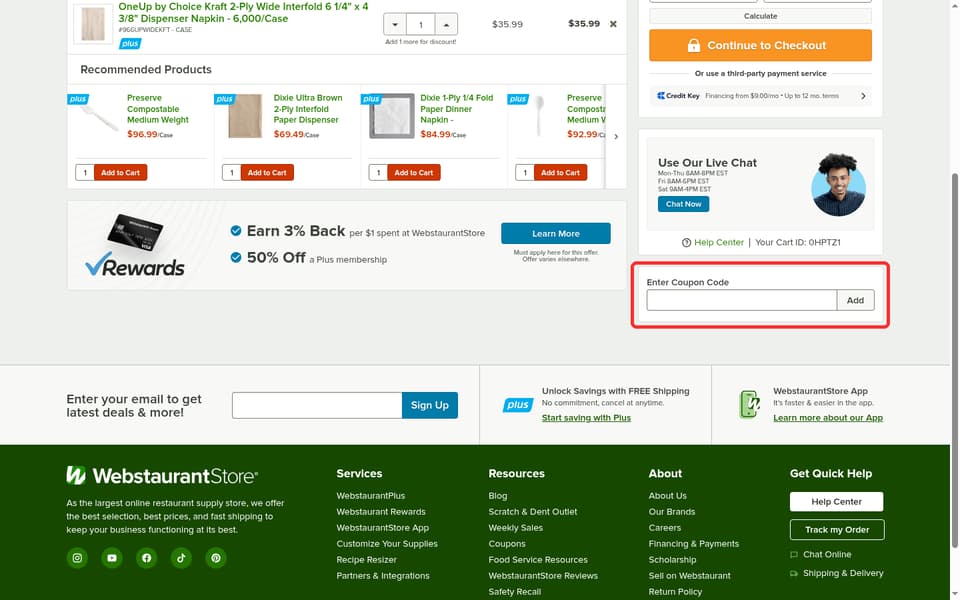The image size is (960, 600).
Task: Open the Facebook social icon
Action: coord(146,558)
